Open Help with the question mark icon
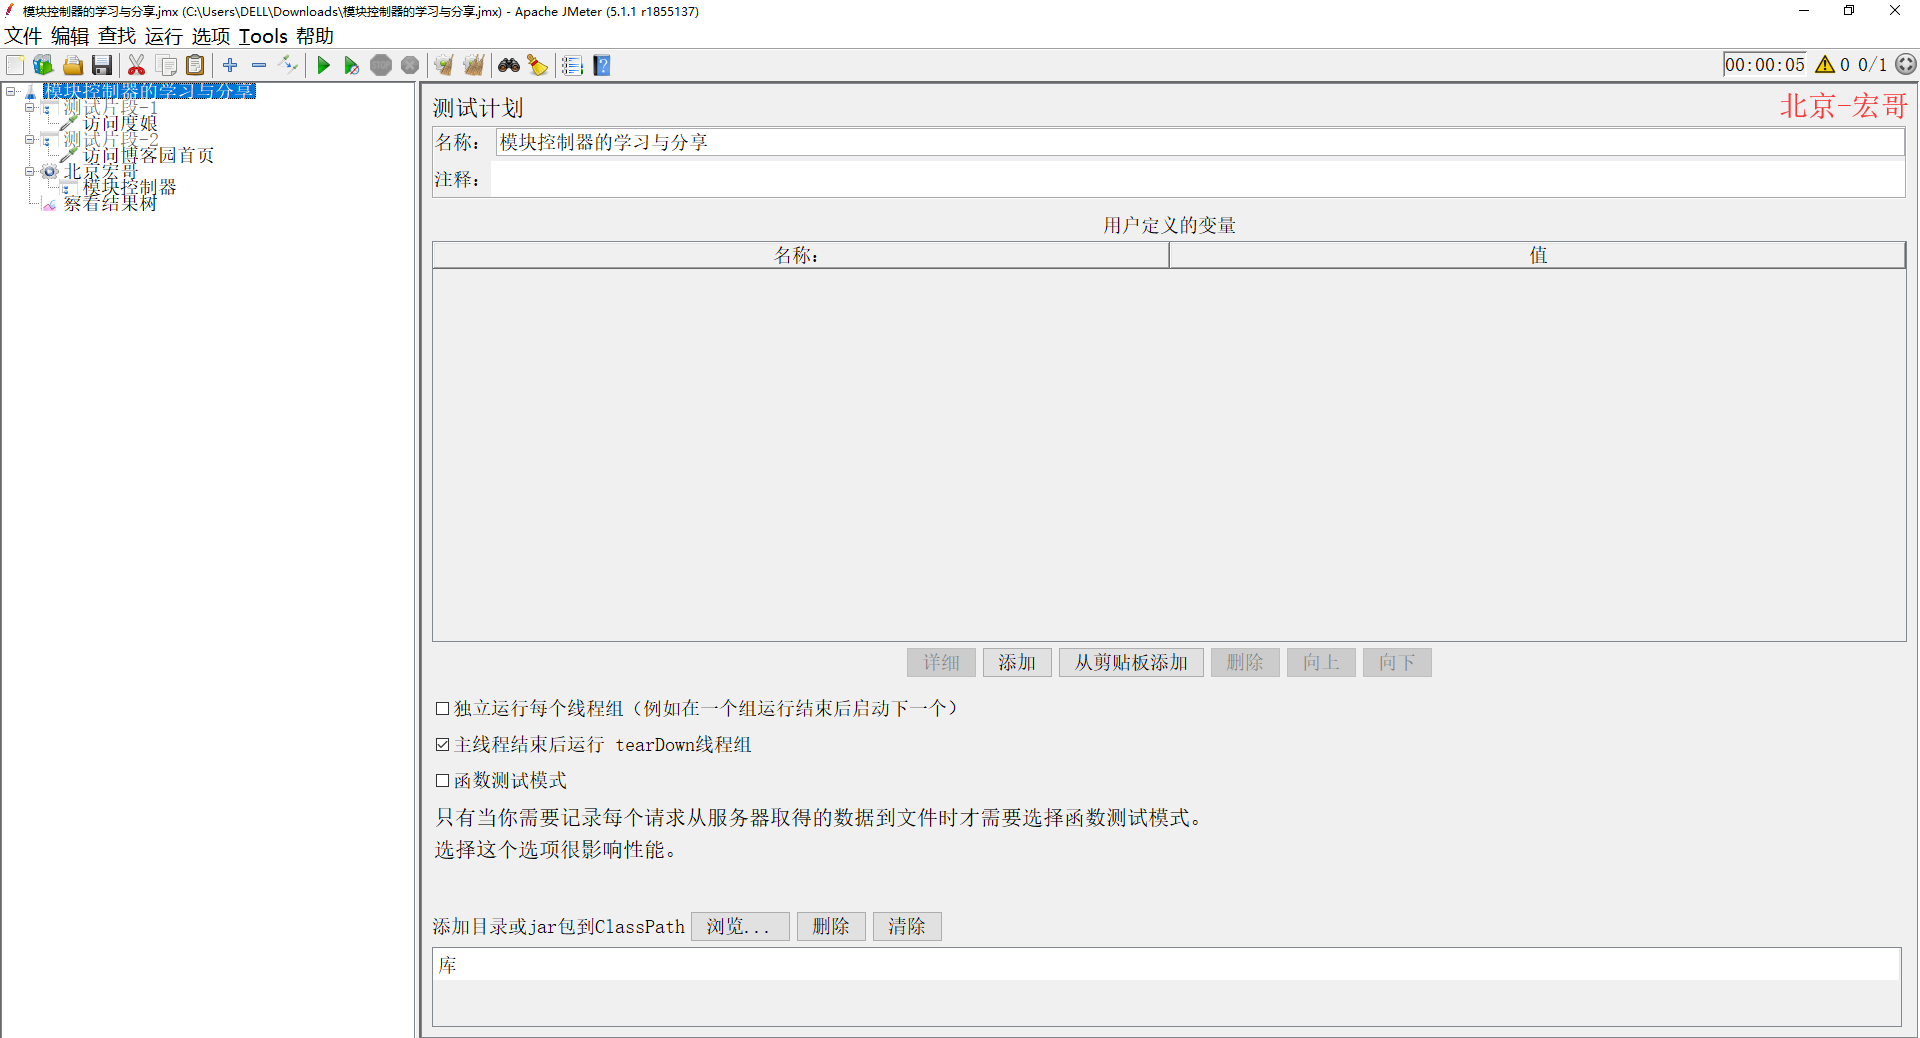This screenshot has height=1038, width=1920. pos(602,65)
